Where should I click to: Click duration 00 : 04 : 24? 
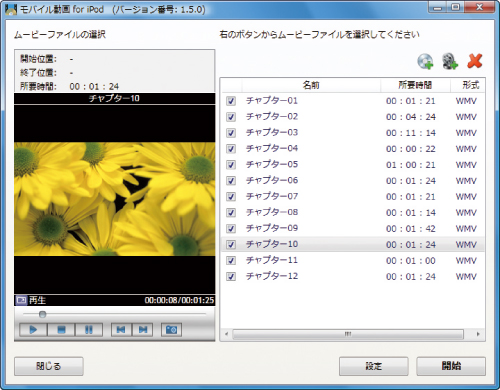411,117
